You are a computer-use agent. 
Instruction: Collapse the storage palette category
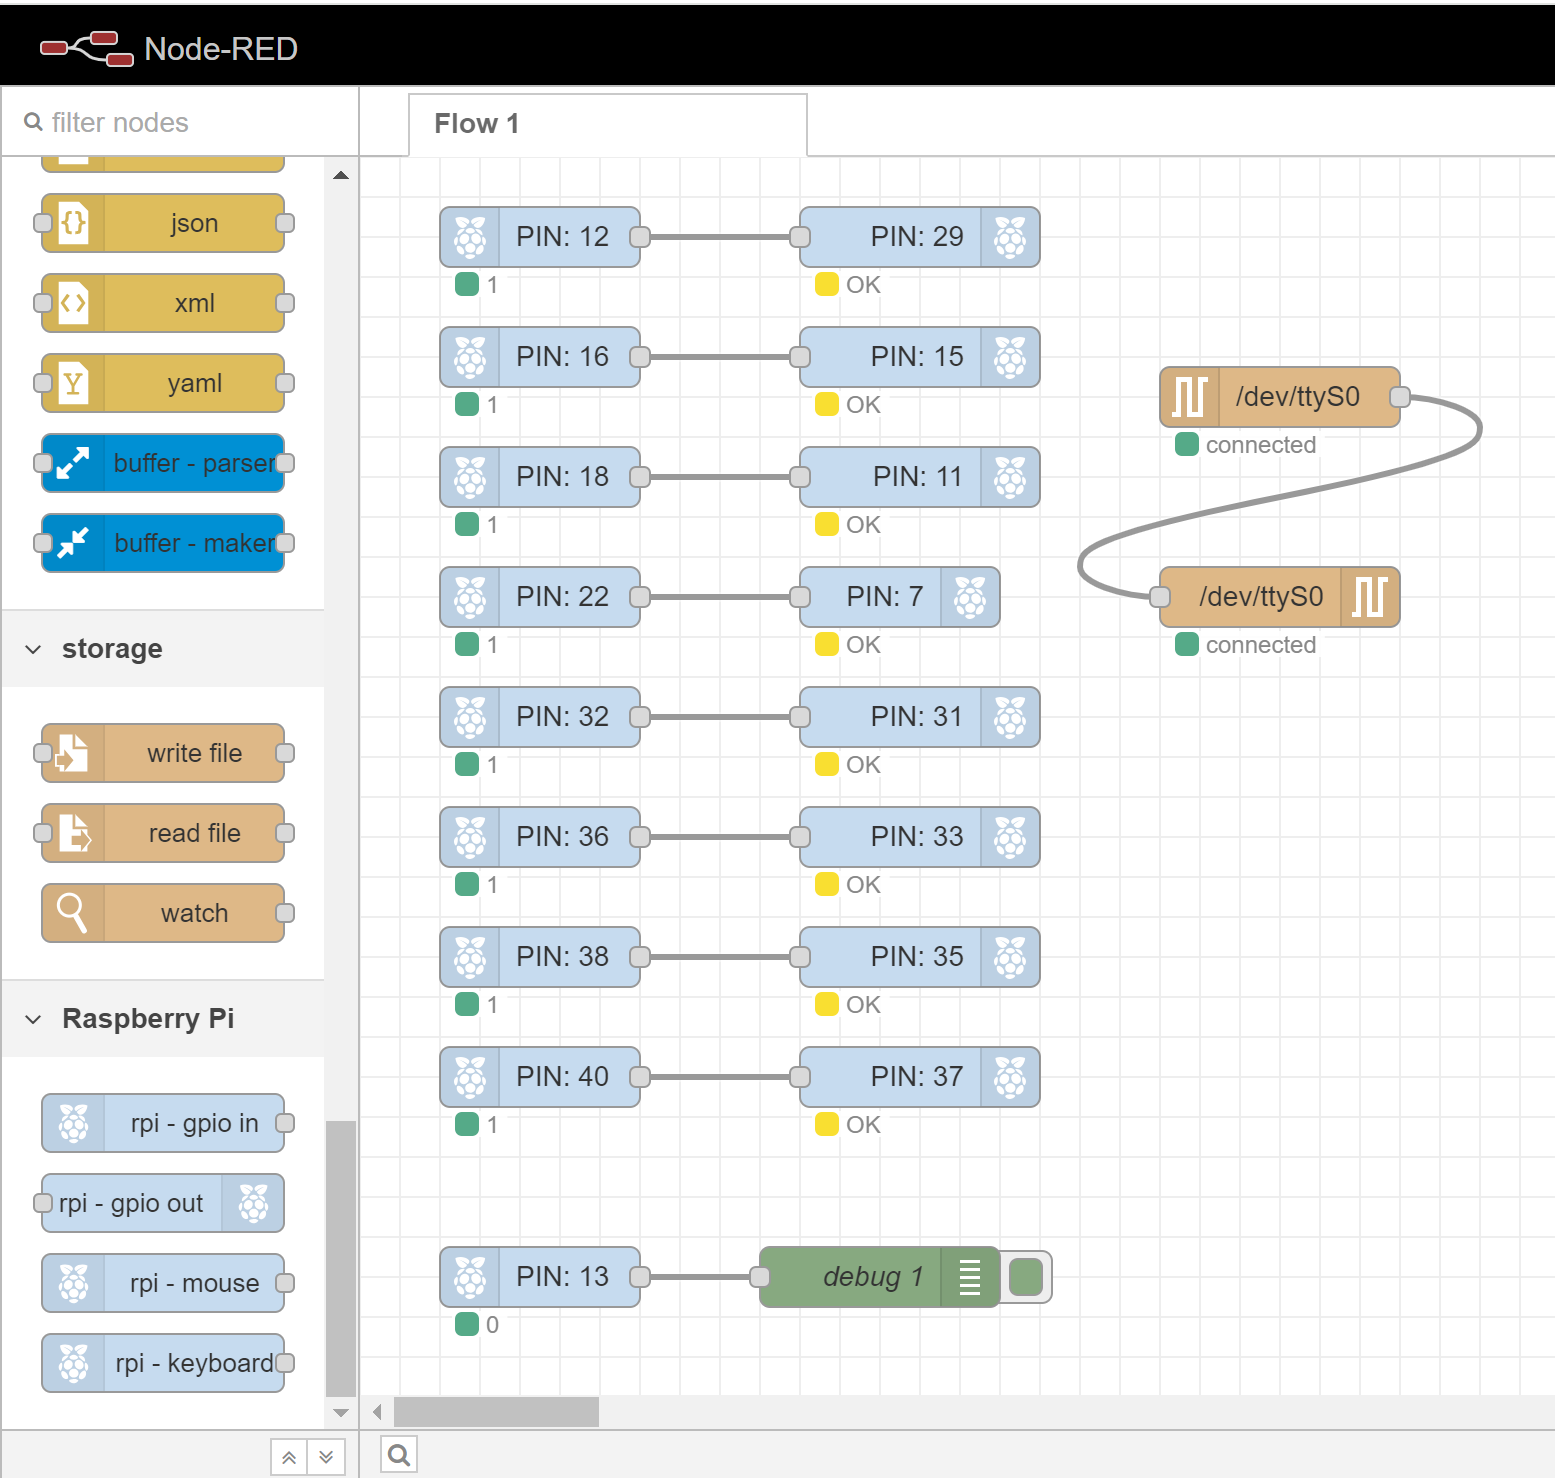point(34,649)
